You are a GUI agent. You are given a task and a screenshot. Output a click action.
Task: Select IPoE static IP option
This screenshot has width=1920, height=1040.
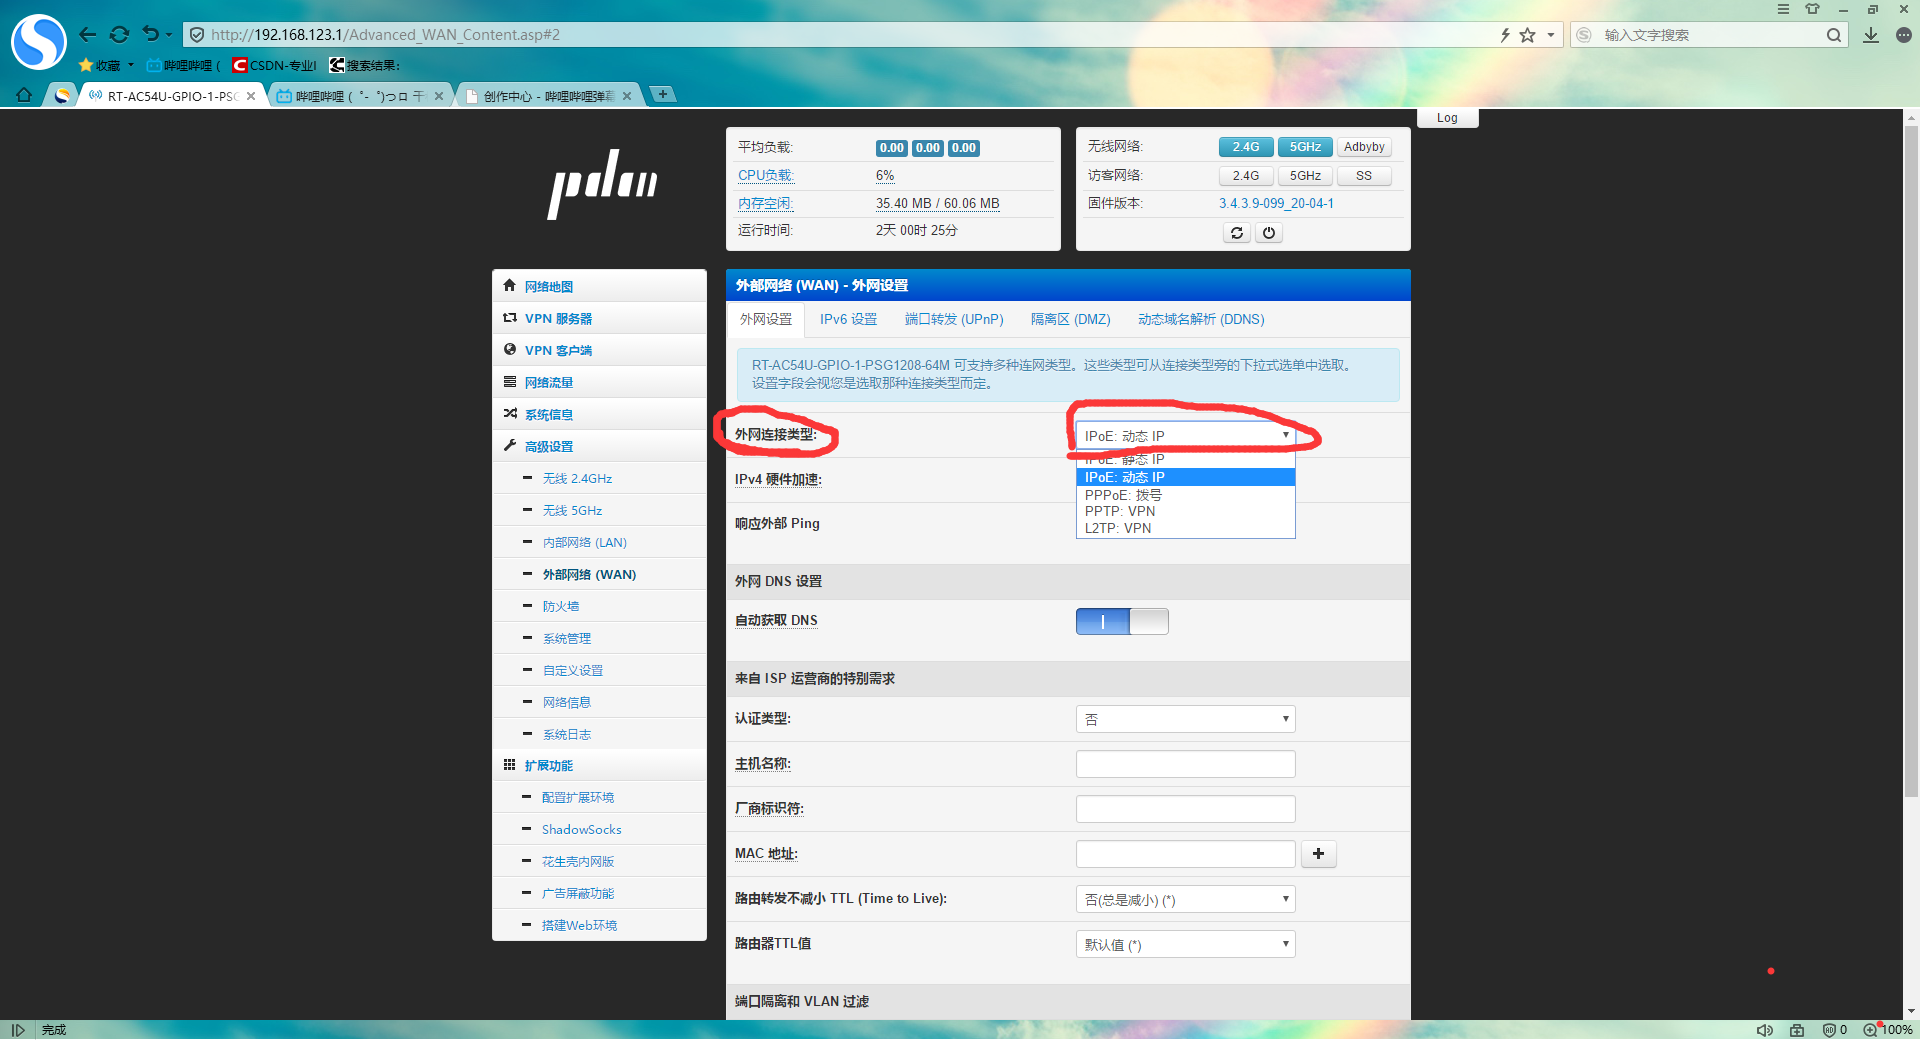1186,460
